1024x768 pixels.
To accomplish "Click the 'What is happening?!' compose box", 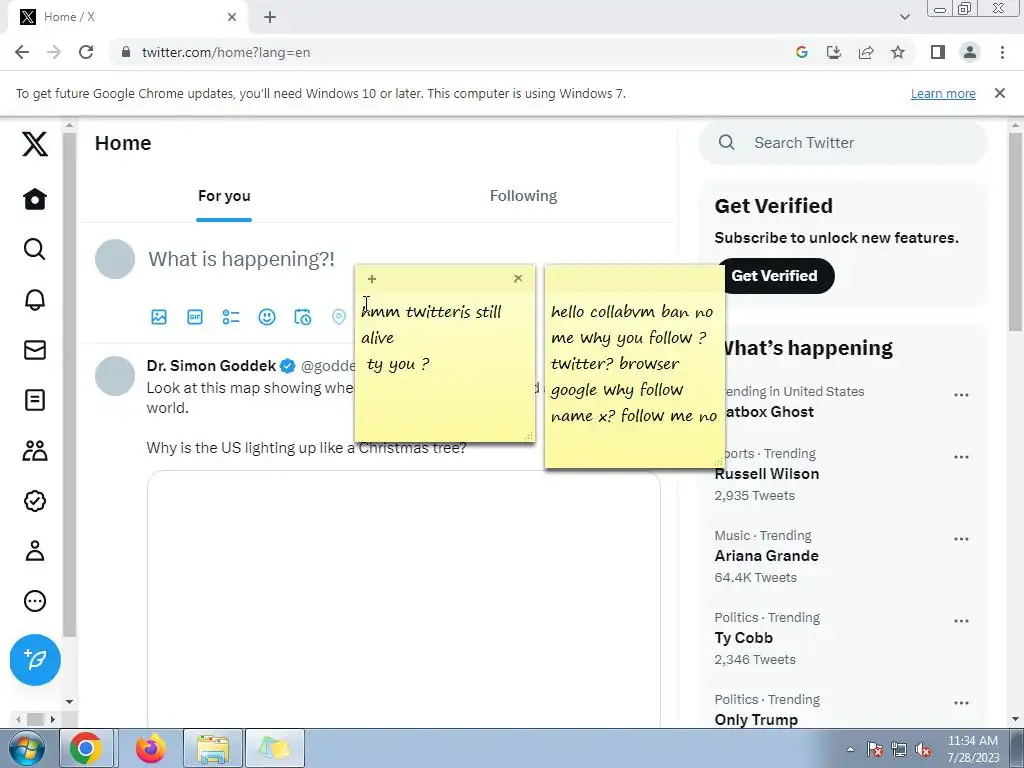I will [x=241, y=259].
